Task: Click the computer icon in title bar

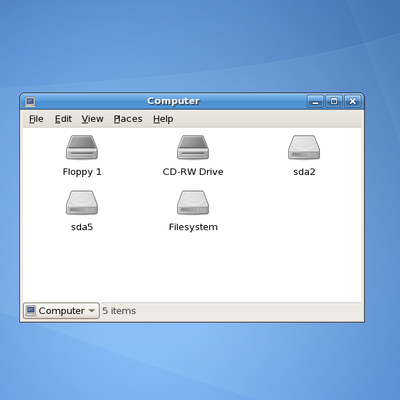Action: (30, 101)
